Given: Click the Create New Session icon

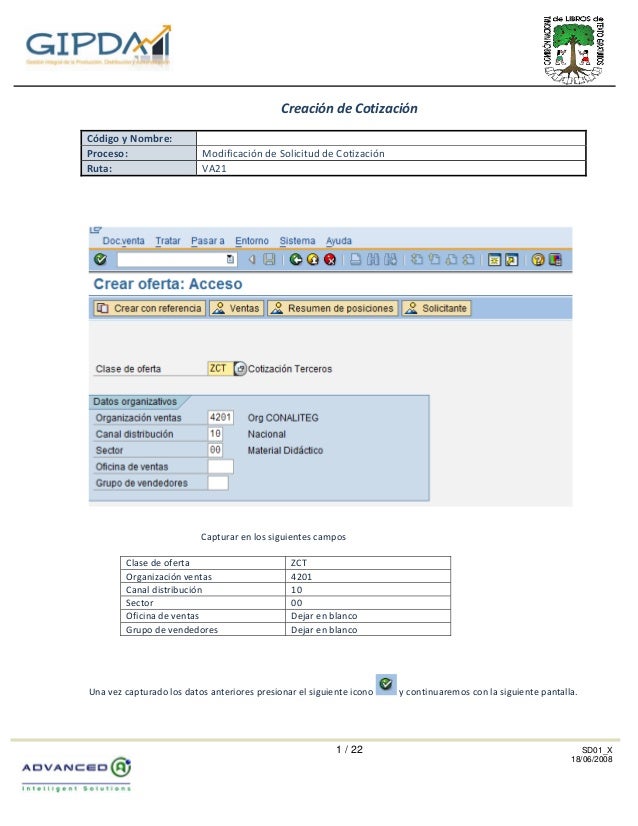Looking at the screenshot, I should coord(494,259).
